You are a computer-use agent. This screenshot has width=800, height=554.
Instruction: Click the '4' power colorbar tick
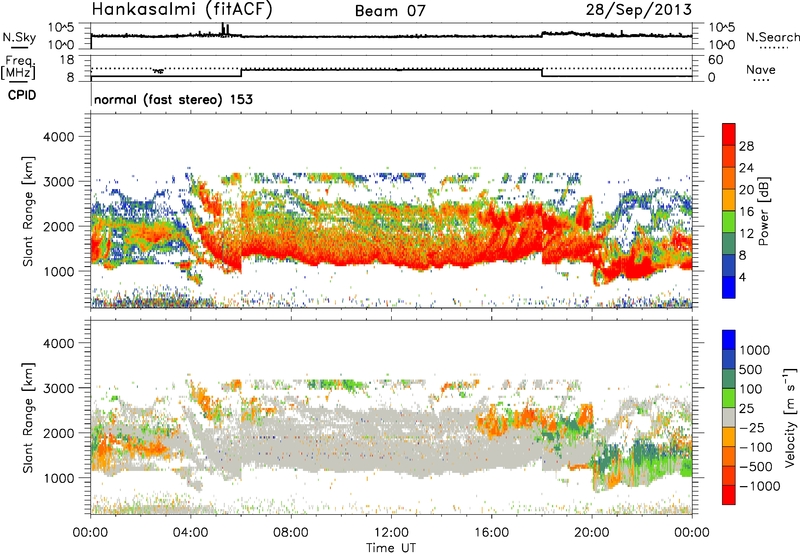[x=743, y=277]
